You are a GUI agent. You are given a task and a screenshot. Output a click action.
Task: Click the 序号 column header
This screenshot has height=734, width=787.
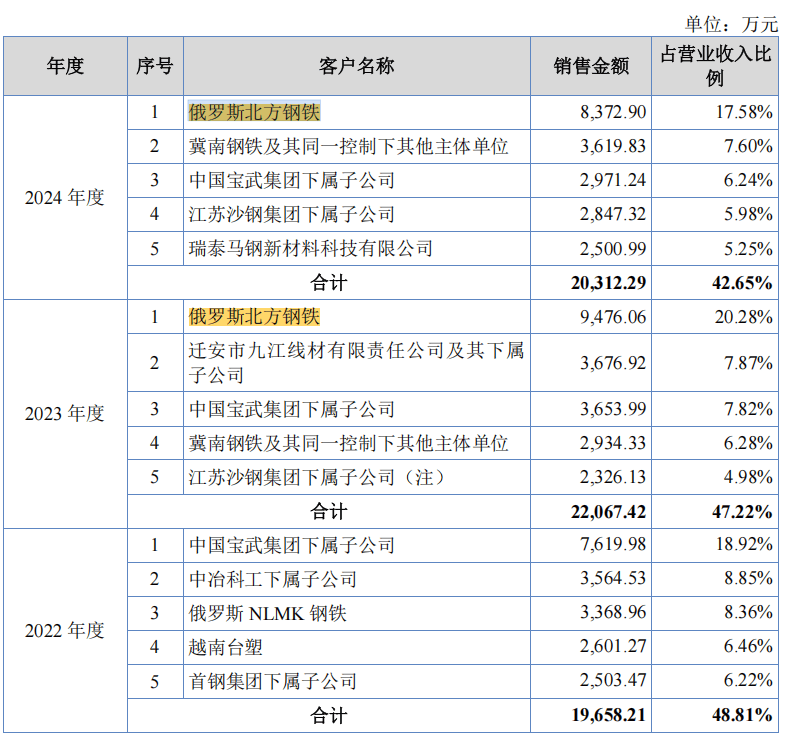[155, 66]
